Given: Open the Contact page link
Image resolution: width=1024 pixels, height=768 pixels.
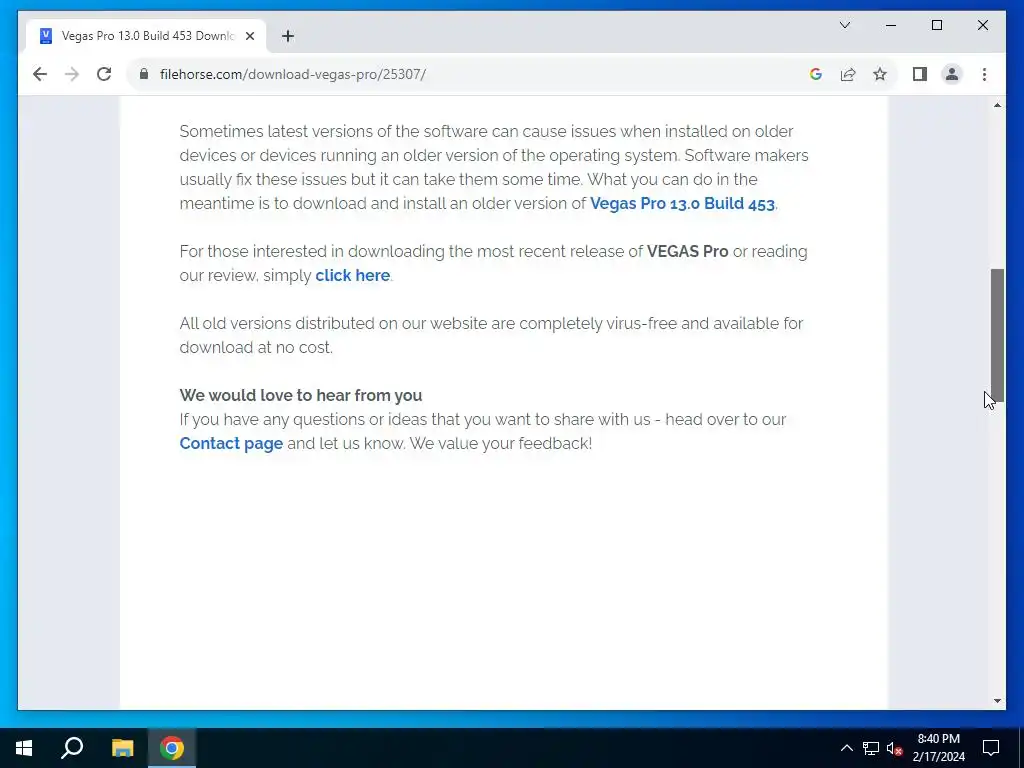Looking at the screenshot, I should click(231, 443).
